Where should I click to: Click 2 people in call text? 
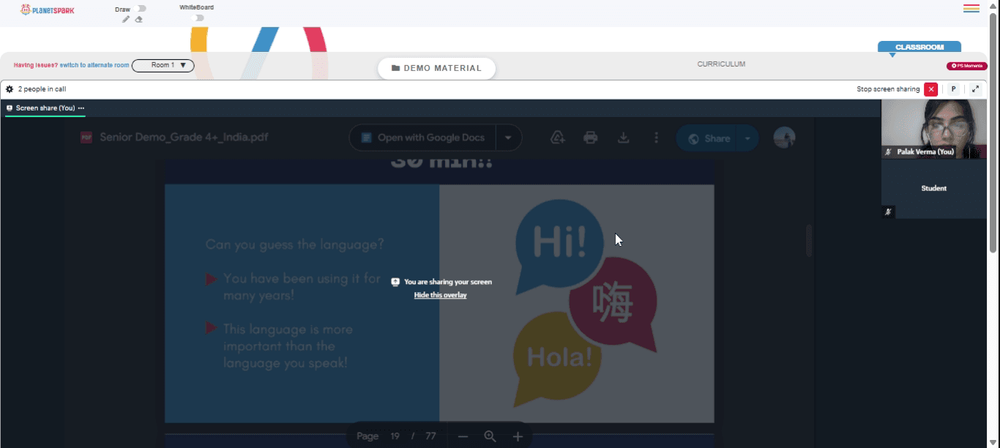click(42, 89)
